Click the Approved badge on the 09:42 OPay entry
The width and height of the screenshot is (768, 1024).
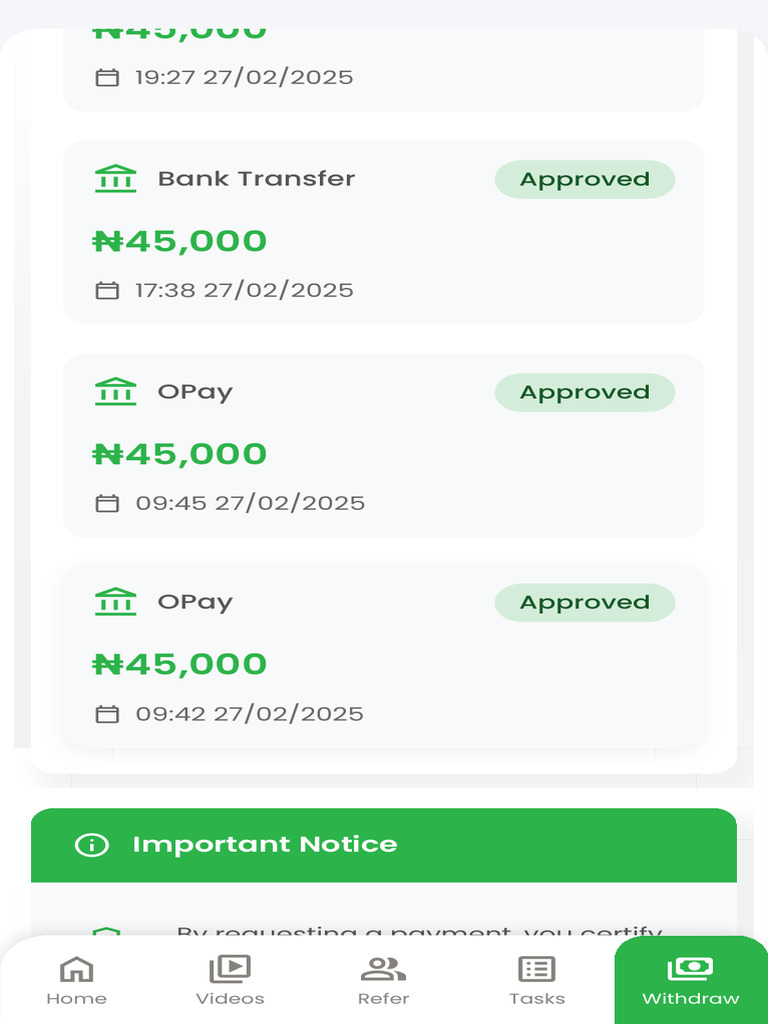(584, 603)
